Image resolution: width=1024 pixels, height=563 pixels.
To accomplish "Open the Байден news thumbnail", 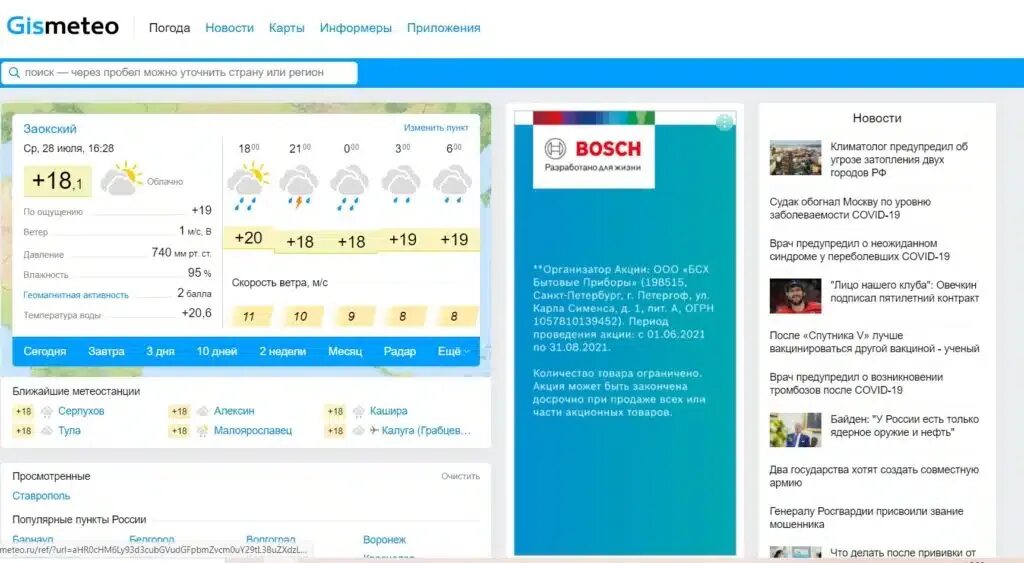I will [795, 430].
